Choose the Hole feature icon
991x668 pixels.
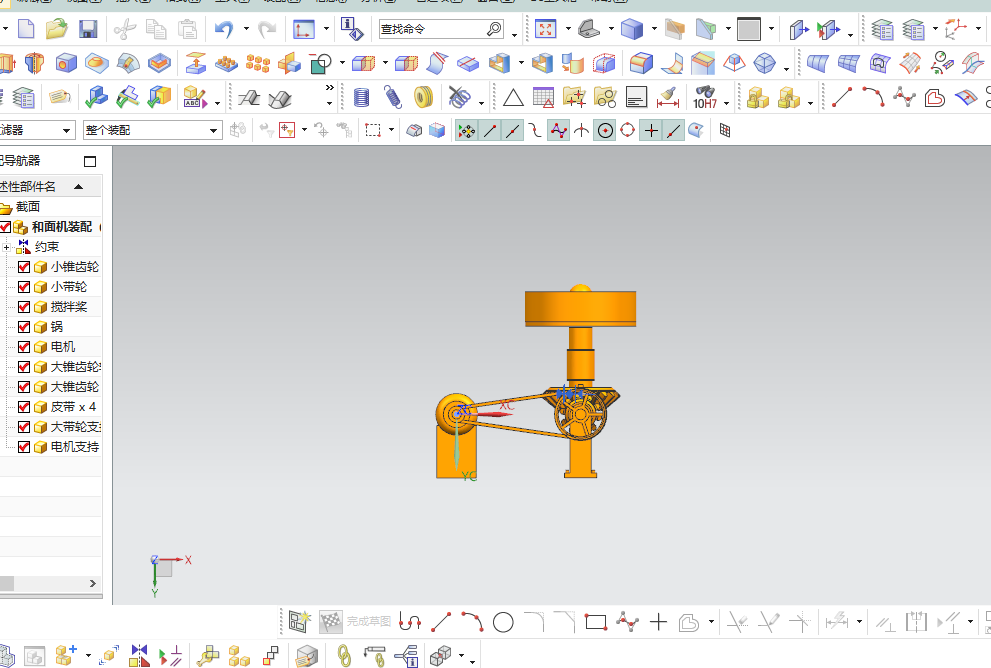click(66, 63)
